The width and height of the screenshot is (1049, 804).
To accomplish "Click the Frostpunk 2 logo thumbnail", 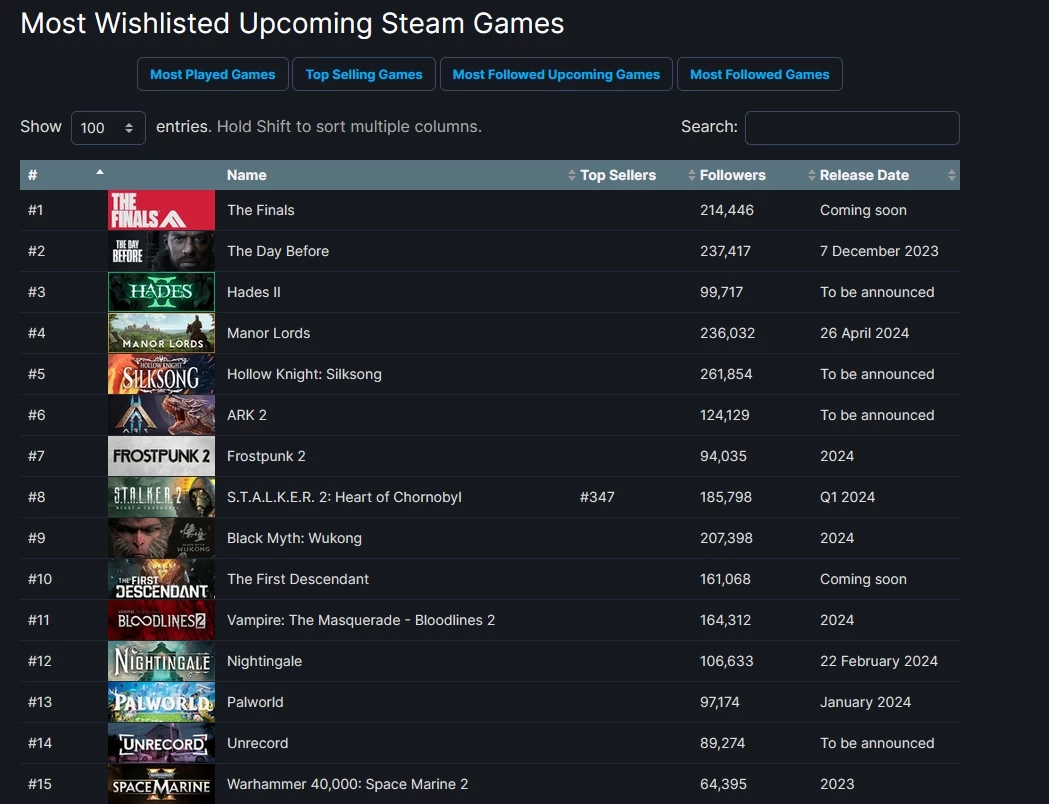I will [161, 456].
